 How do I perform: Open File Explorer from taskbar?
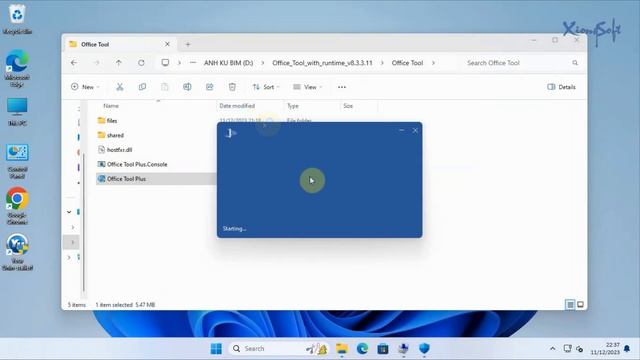pos(342,349)
